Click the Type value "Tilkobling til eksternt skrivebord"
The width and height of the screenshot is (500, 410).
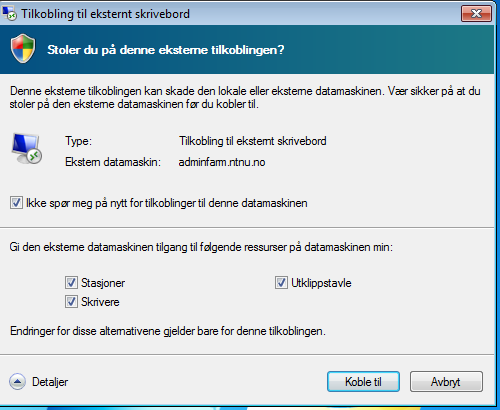pos(253,141)
